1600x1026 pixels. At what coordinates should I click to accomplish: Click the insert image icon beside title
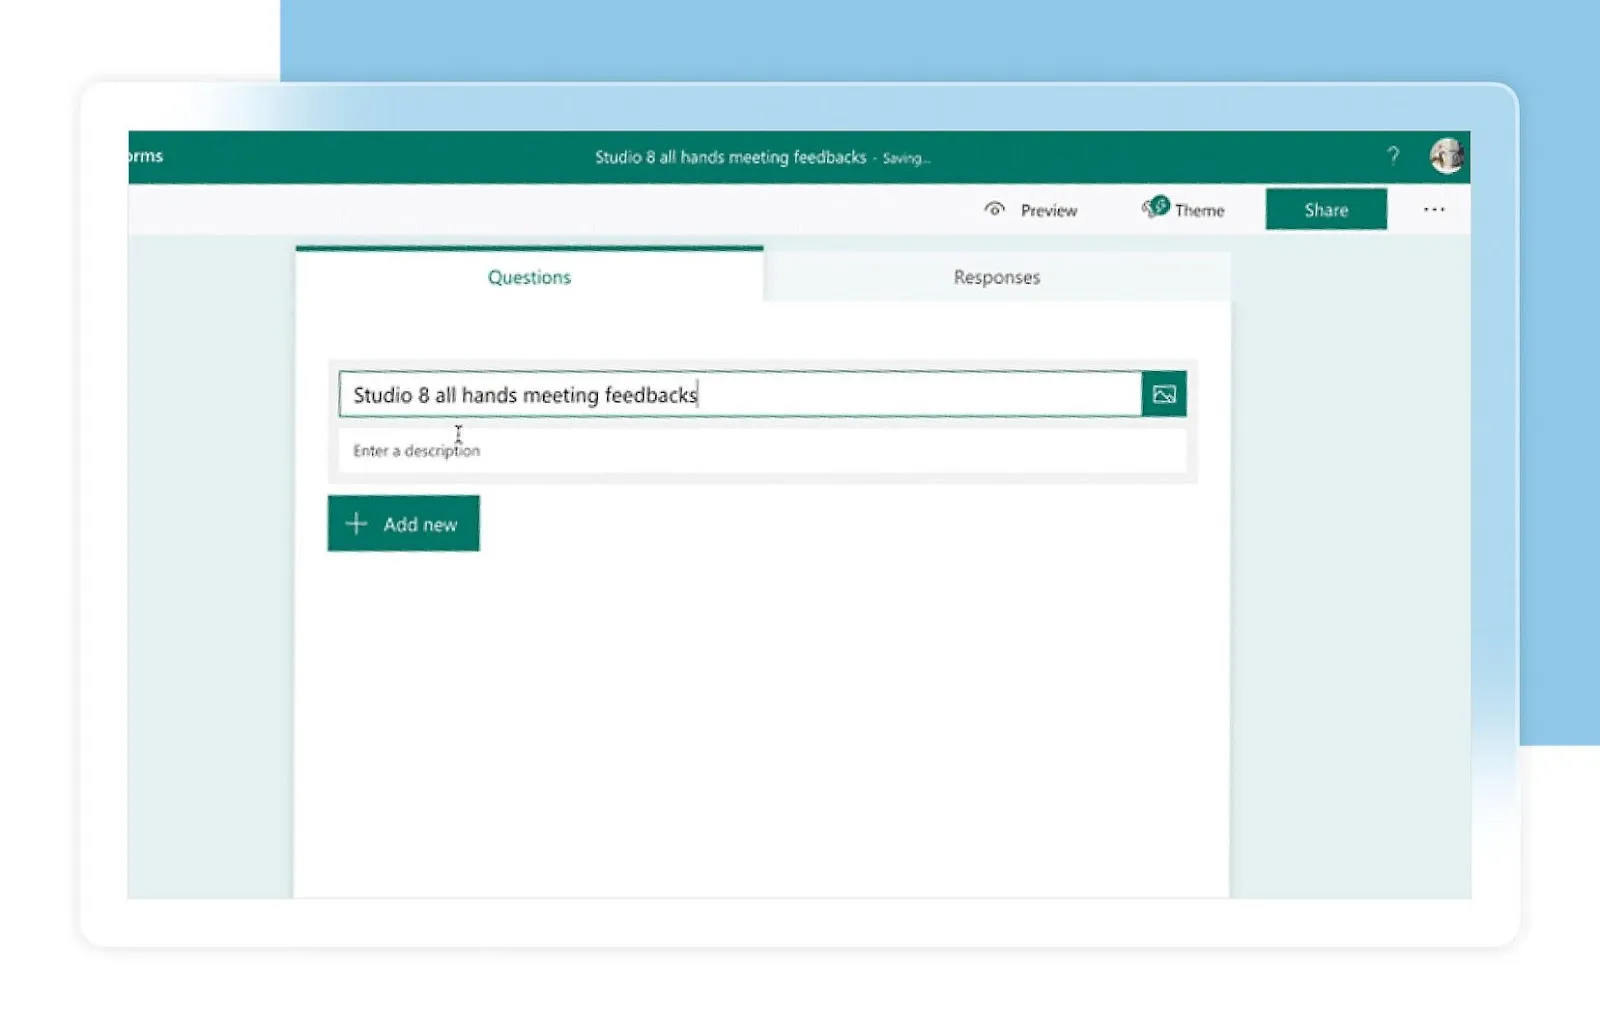(1164, 395)
